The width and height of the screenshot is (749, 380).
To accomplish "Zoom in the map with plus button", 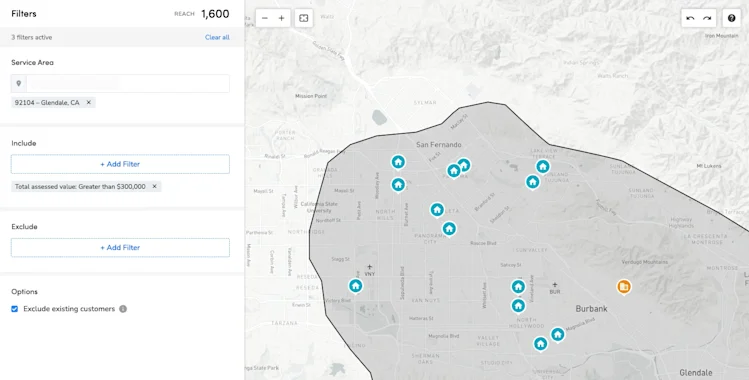I will [x=281, y=18].
